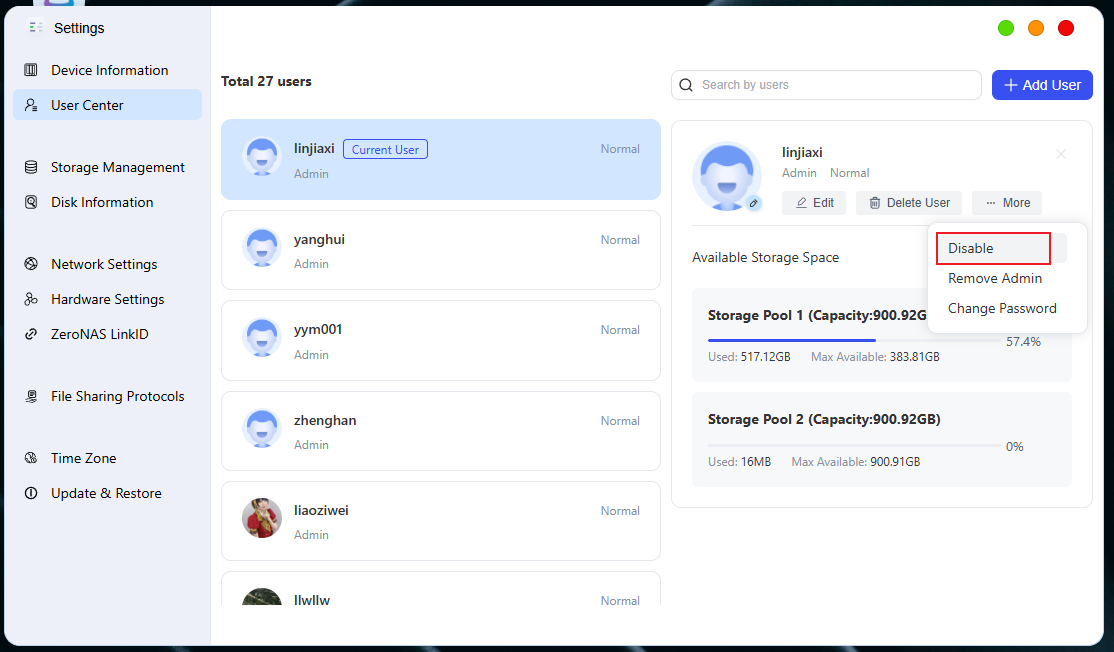Click the Current User badge
The height and width of the screenshot is (652, 1114).
click(385, 150)
